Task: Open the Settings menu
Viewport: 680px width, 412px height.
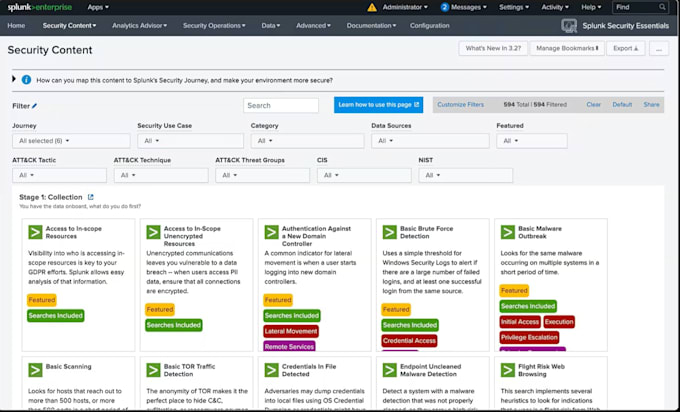Action: pyautogui.click(x=514, y=7)
